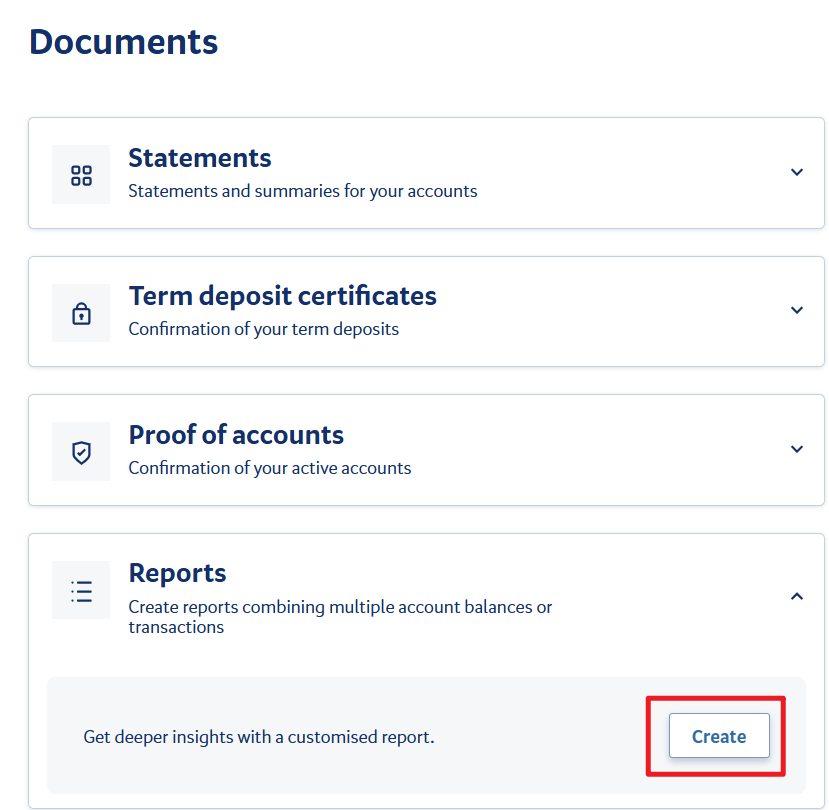Screen dimensions: 829x810
Task: Click the Documents page title
Action: (x=123, y=42)
